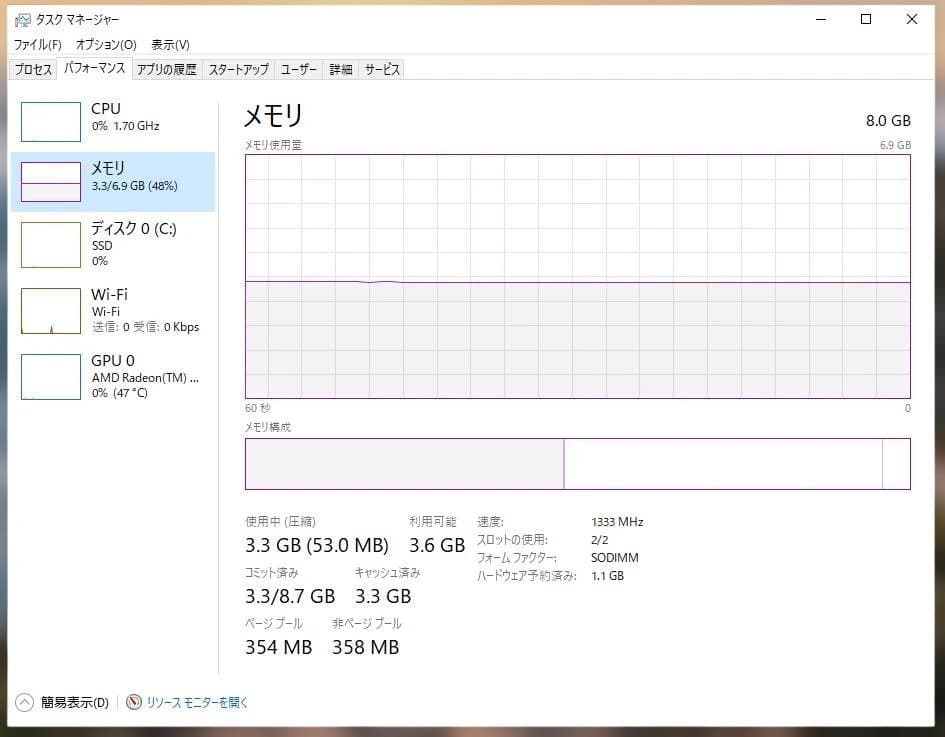Maximize the Task Manager window
Image resolution: width=945 pixels, height=737 pixels.
[x=866, y=19]
